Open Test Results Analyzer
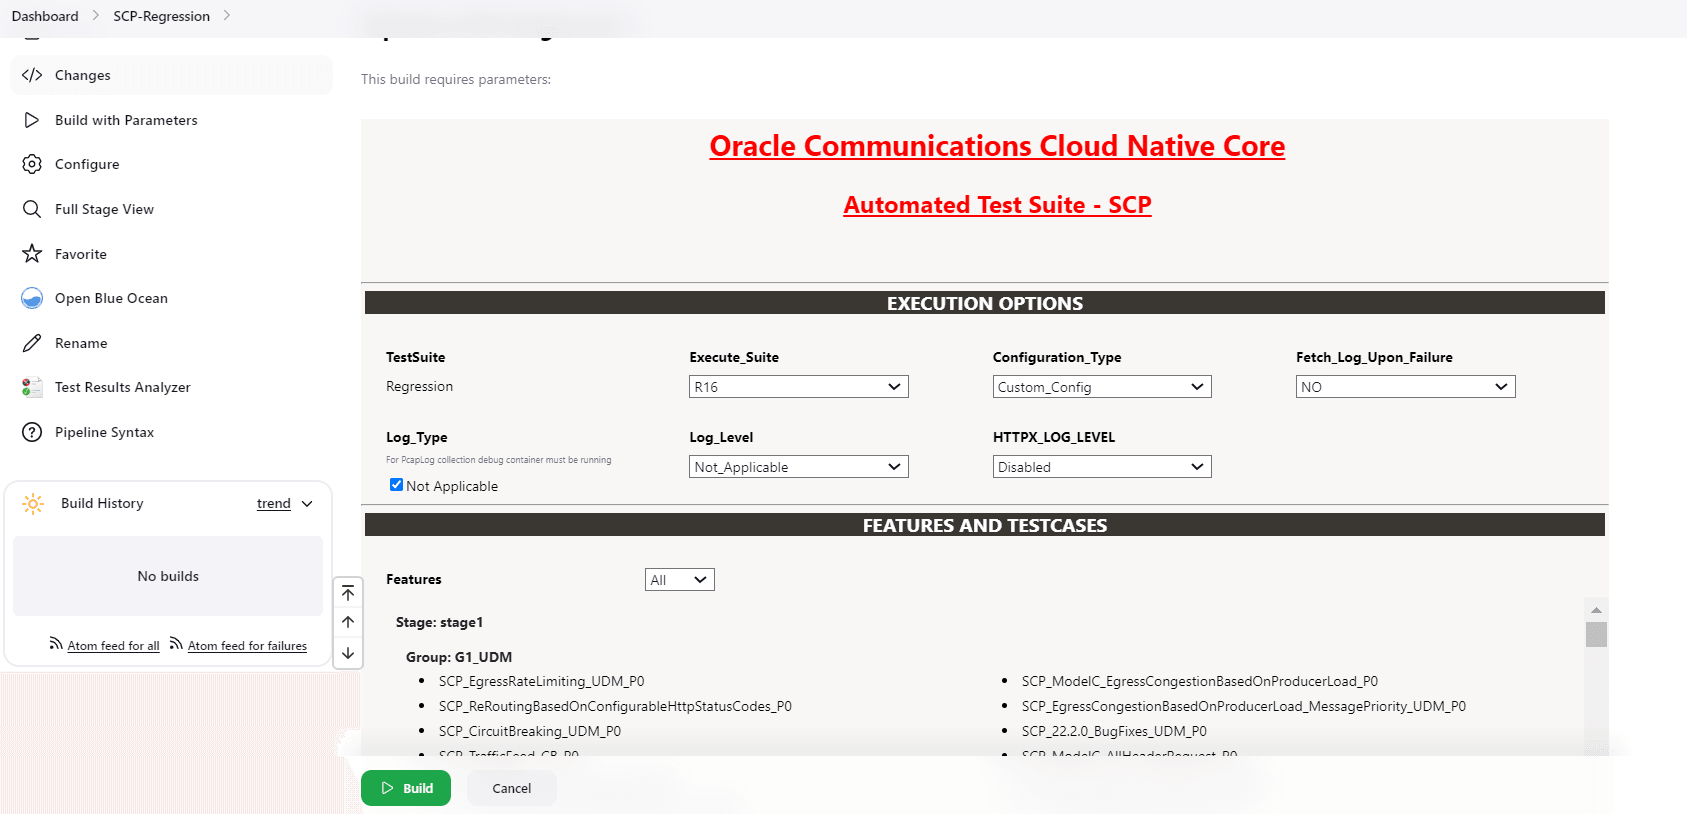 tap(171, 387)
